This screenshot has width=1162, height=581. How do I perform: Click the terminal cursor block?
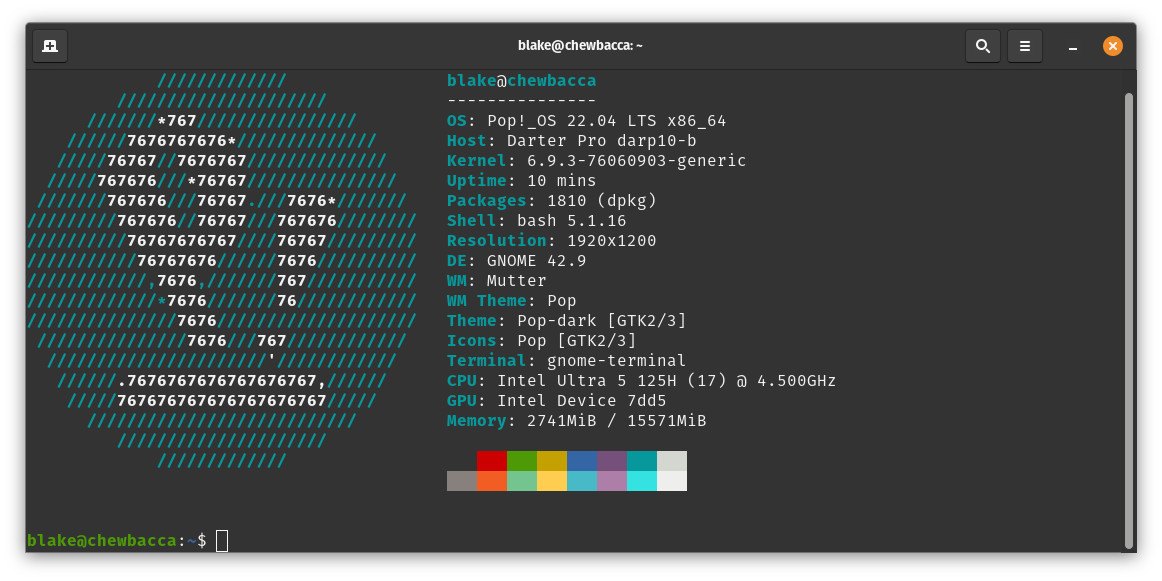point(222,541)
